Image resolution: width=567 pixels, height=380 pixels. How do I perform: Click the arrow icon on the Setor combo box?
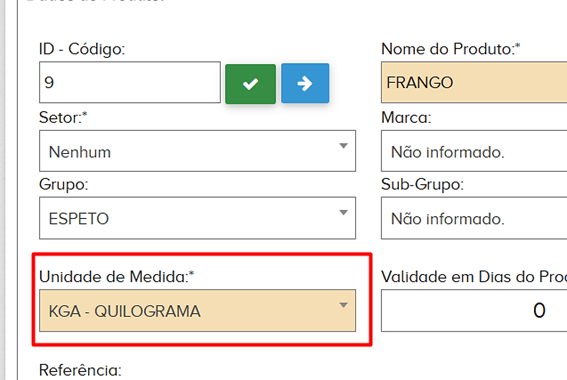[x=343, y=146]
